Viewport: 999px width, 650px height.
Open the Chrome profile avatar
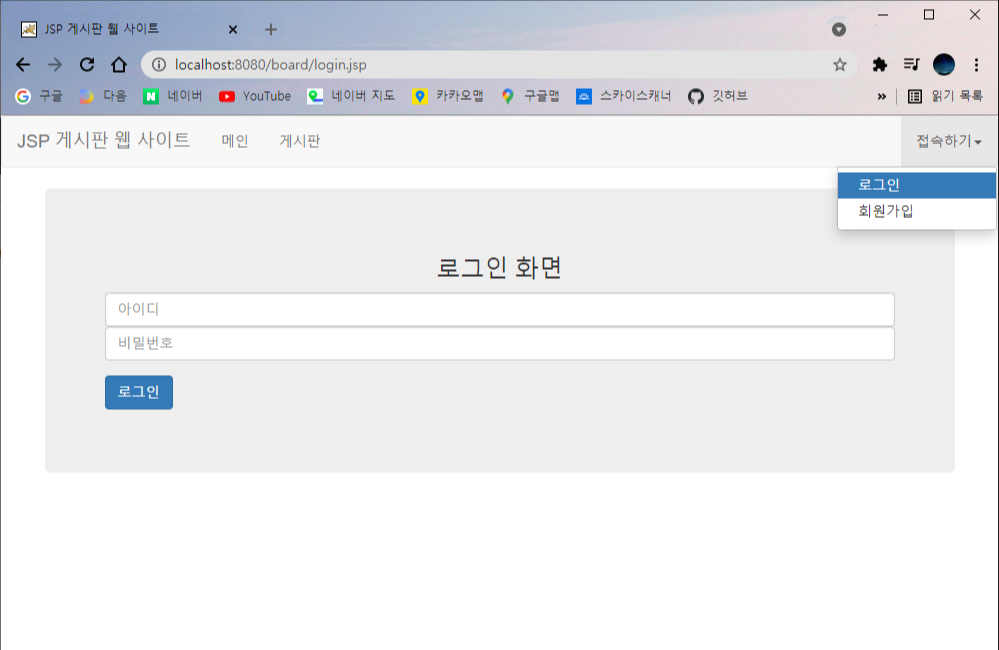pyautogui.click(x=944, y=64)
